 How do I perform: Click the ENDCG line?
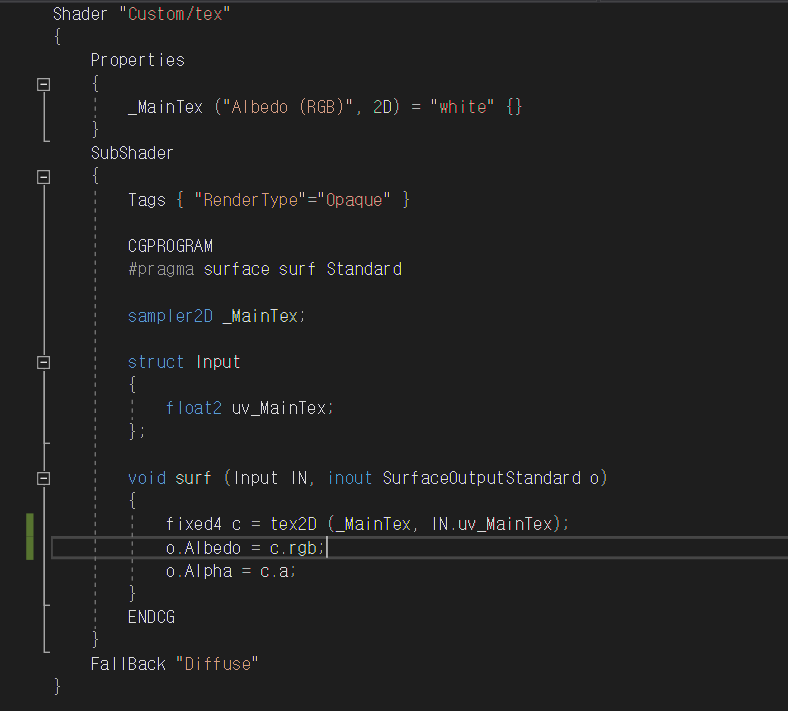click(x=151, y=618)
